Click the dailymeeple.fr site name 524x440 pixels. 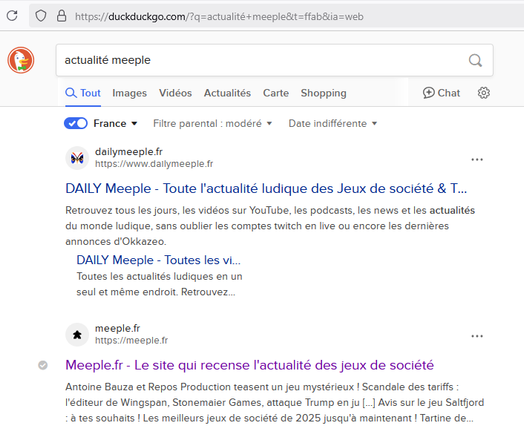[129, 152]
